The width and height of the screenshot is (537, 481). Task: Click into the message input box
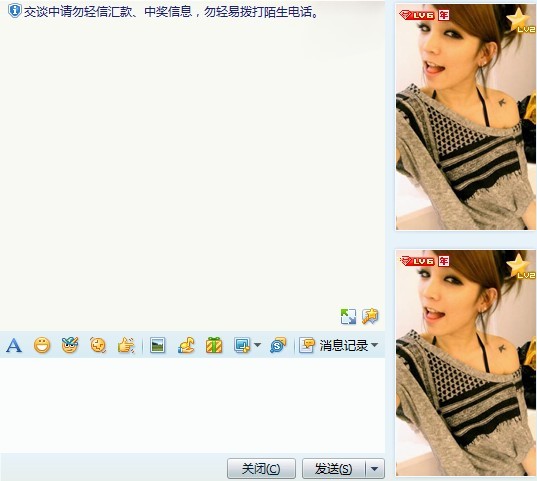pos(192,405)
